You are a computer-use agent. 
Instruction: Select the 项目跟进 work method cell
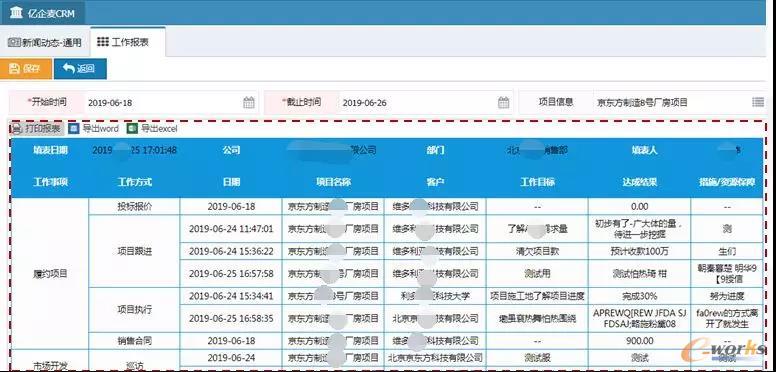click(x=135, y=251)
